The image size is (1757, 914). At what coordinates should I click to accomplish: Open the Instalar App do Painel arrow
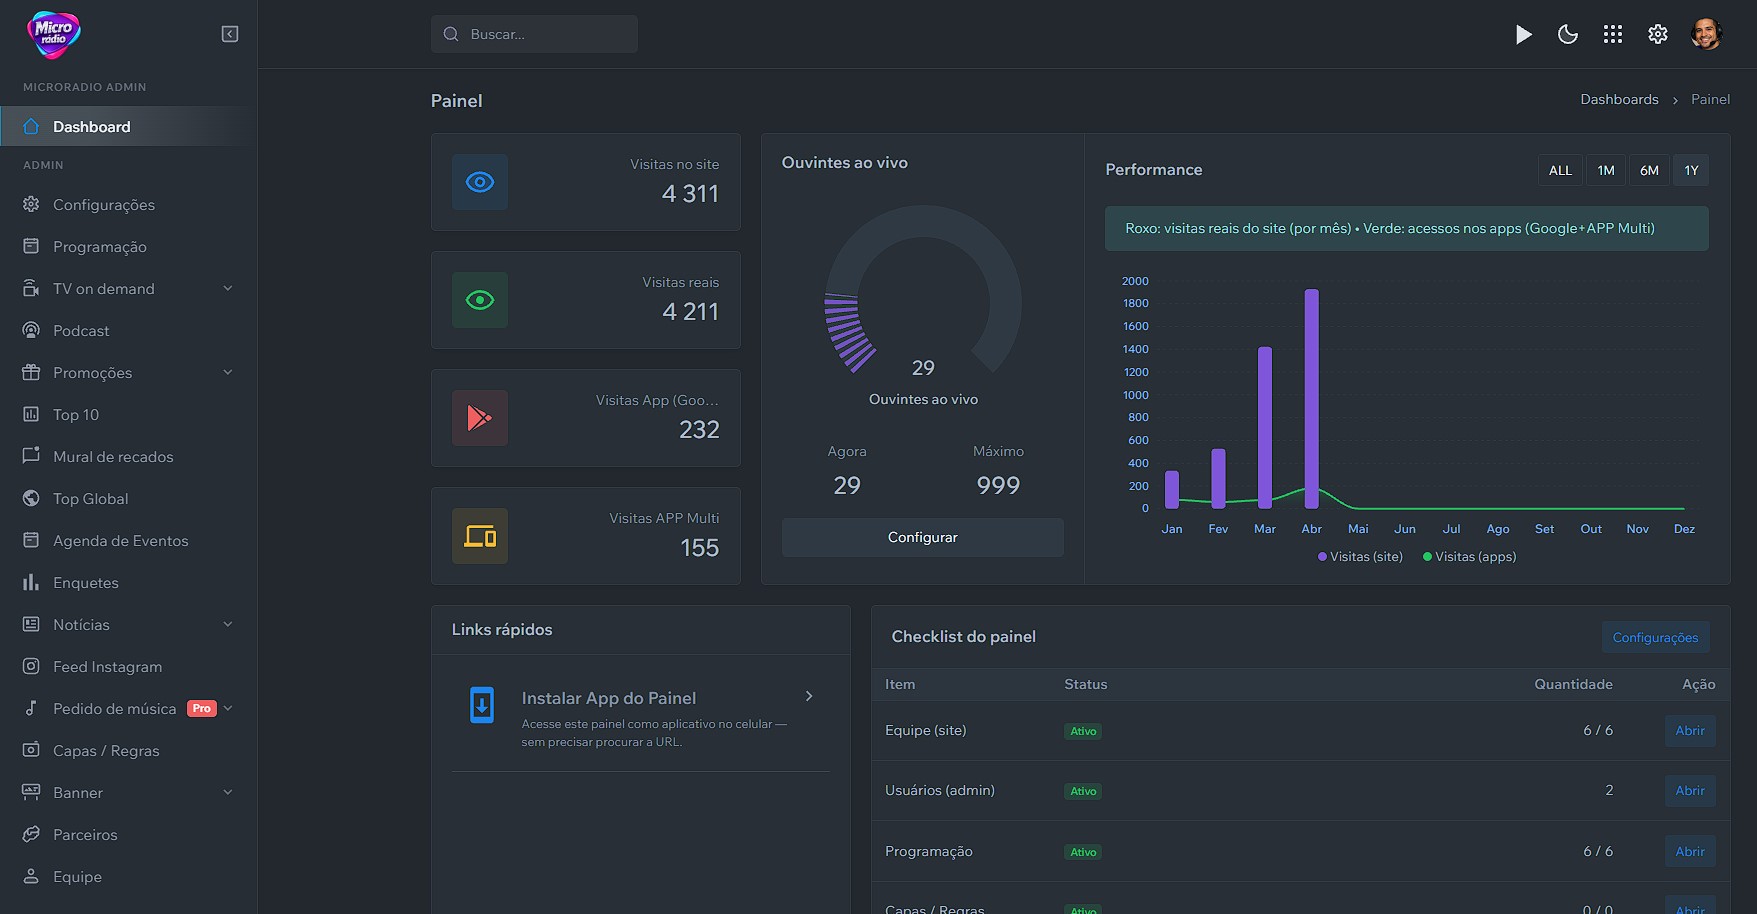(809, 696)
